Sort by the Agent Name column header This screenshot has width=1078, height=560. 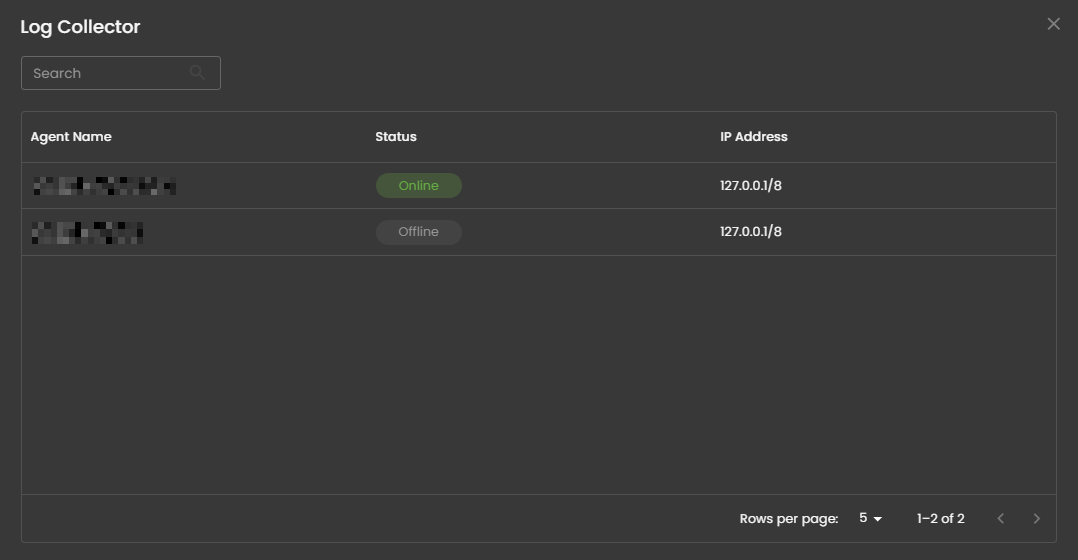71,137
